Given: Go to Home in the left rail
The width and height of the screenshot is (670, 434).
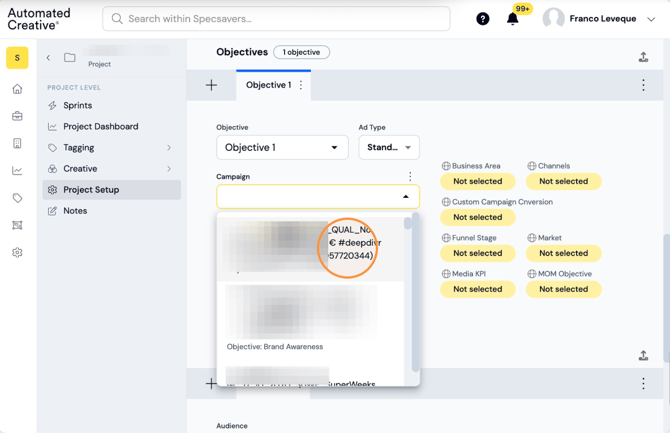Looking at the screenshot, I should [x=17, y=89].
